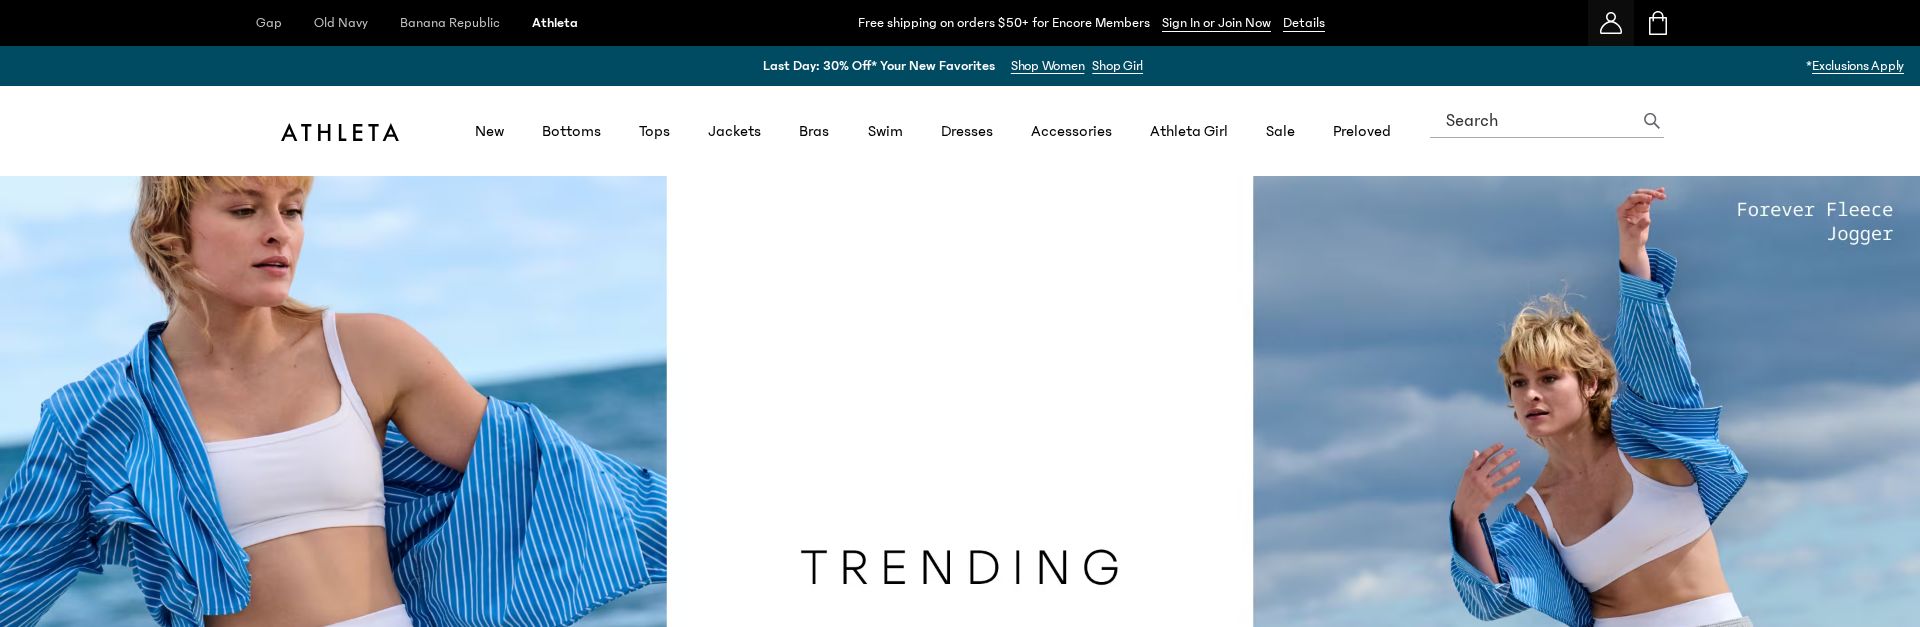This screenshot has height=627, width=1920.
Task: Switch to the Old Navy brand tab
Action: click(x=341, y=23)
